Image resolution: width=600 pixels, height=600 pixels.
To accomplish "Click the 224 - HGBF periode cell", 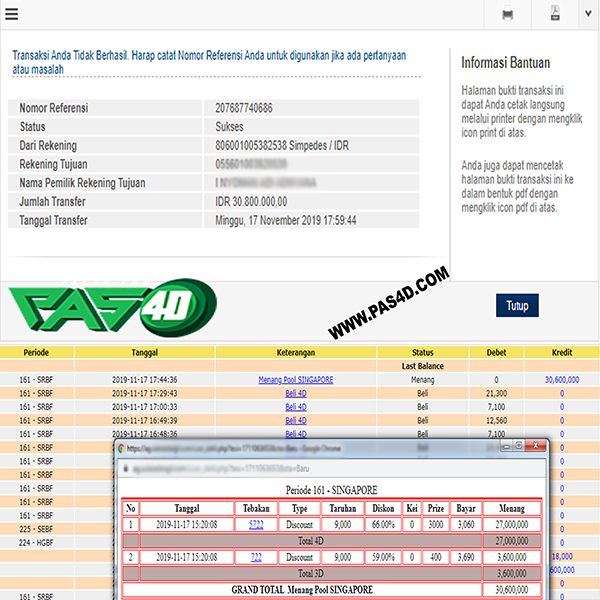I will tap(36, 543).
